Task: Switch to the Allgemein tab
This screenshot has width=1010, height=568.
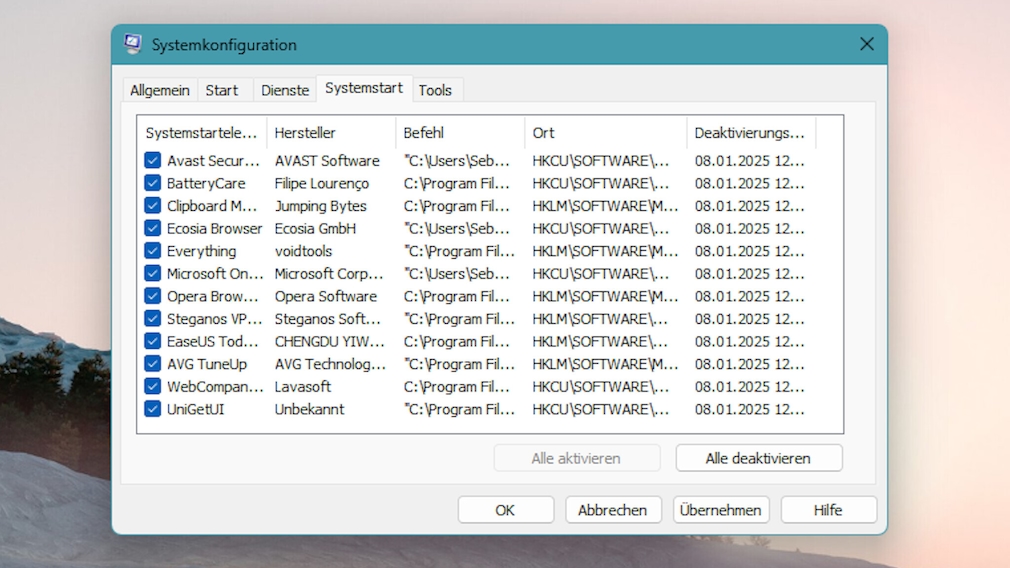Action: pyautogui.click(x=160, y=90)
